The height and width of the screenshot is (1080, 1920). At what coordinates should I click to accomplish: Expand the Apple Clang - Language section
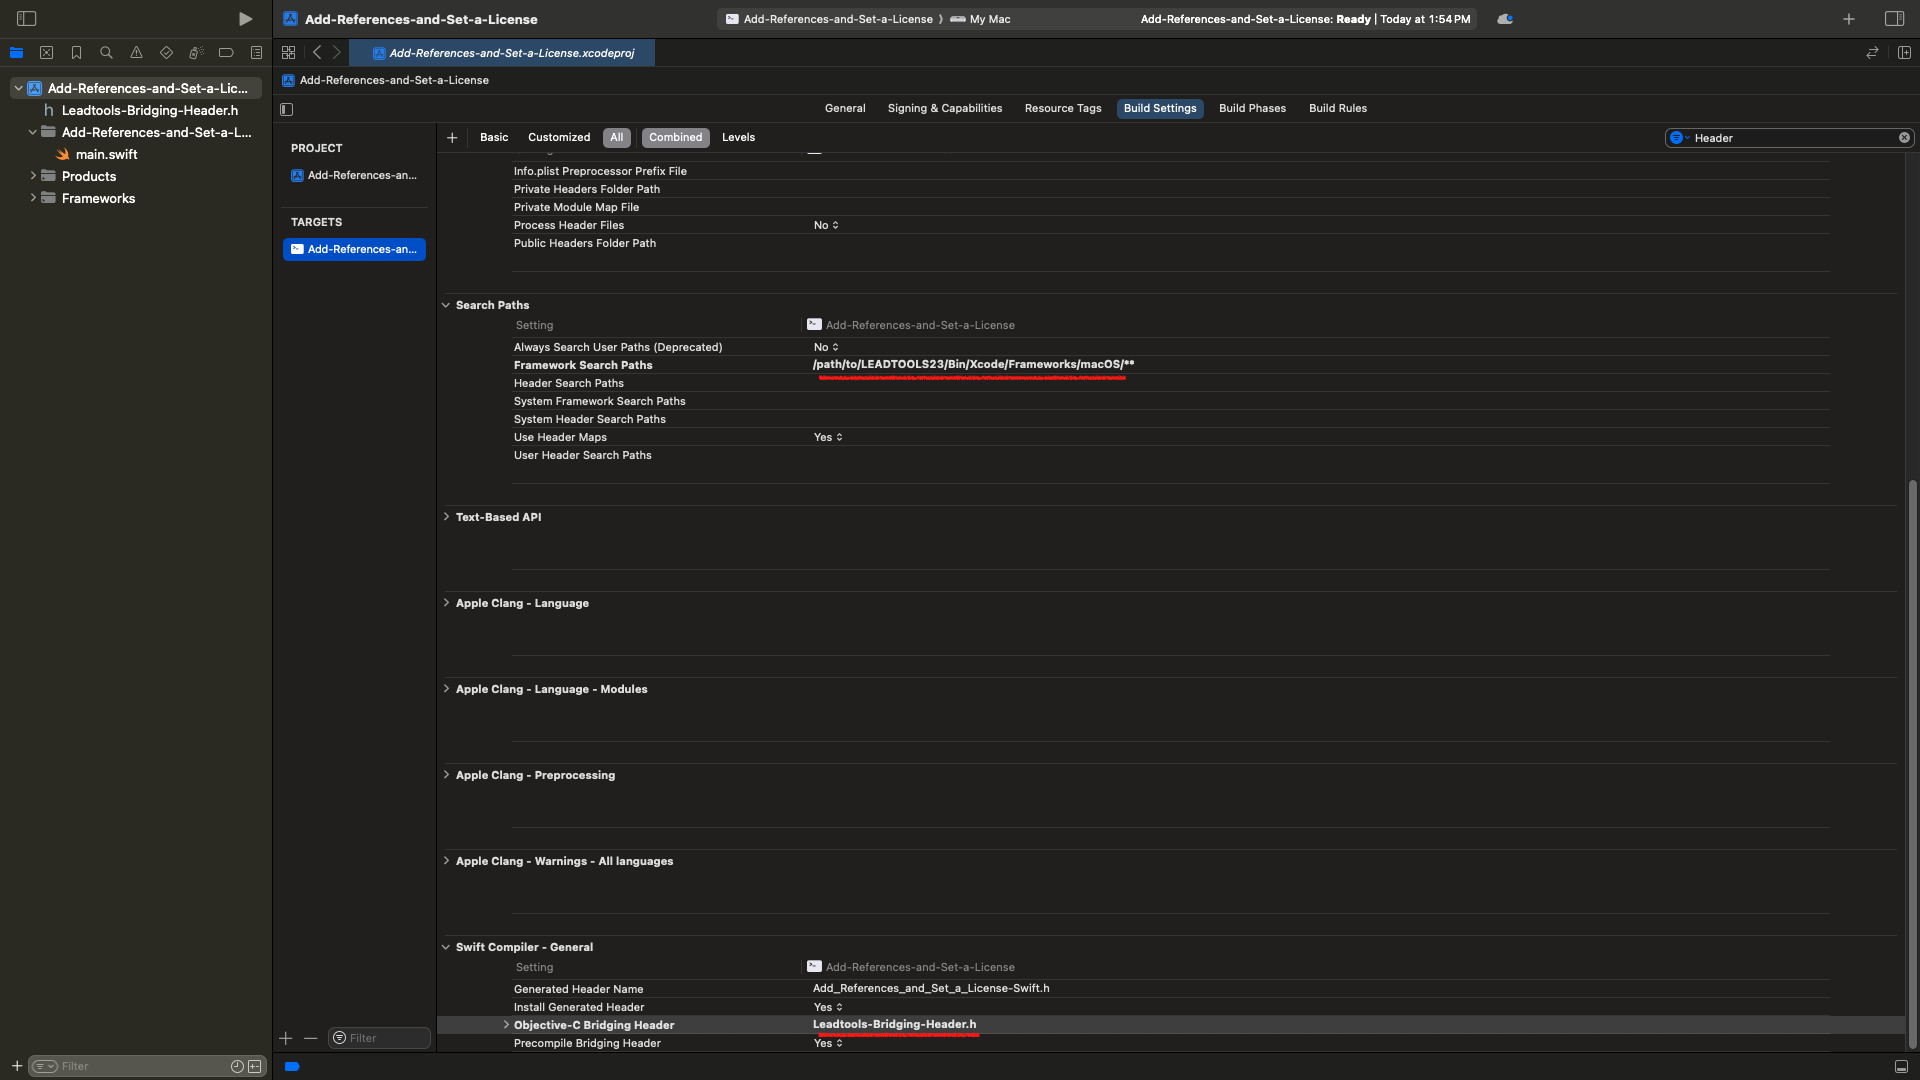[446, 603]
